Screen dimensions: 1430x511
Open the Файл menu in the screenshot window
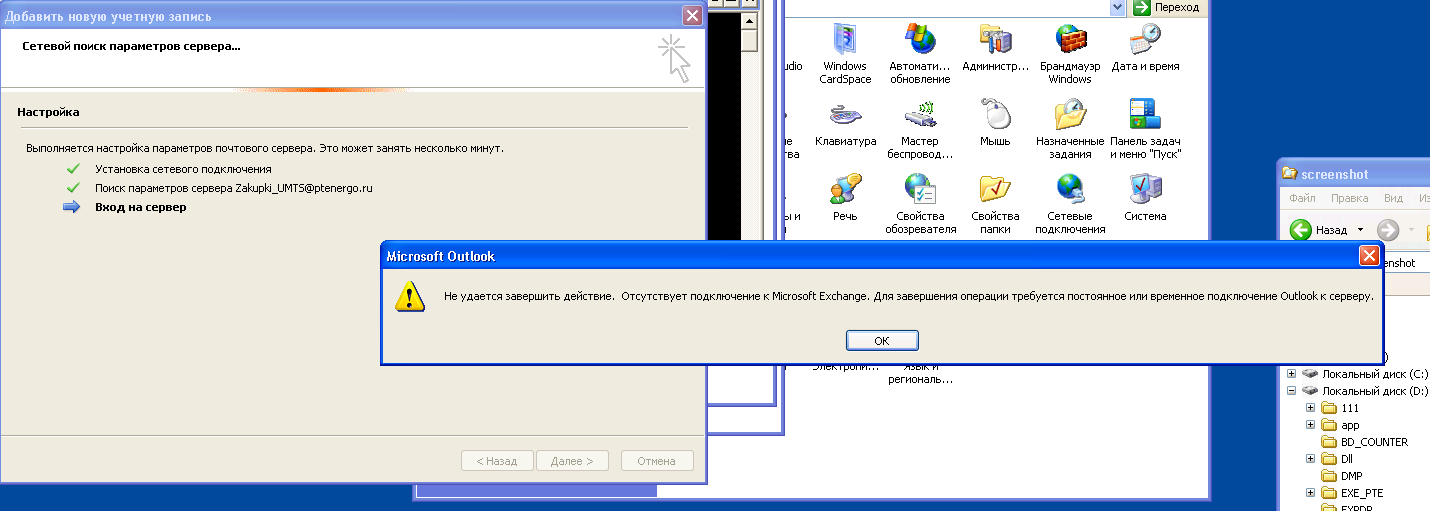pyautogui.click(x=1302, y=198)
